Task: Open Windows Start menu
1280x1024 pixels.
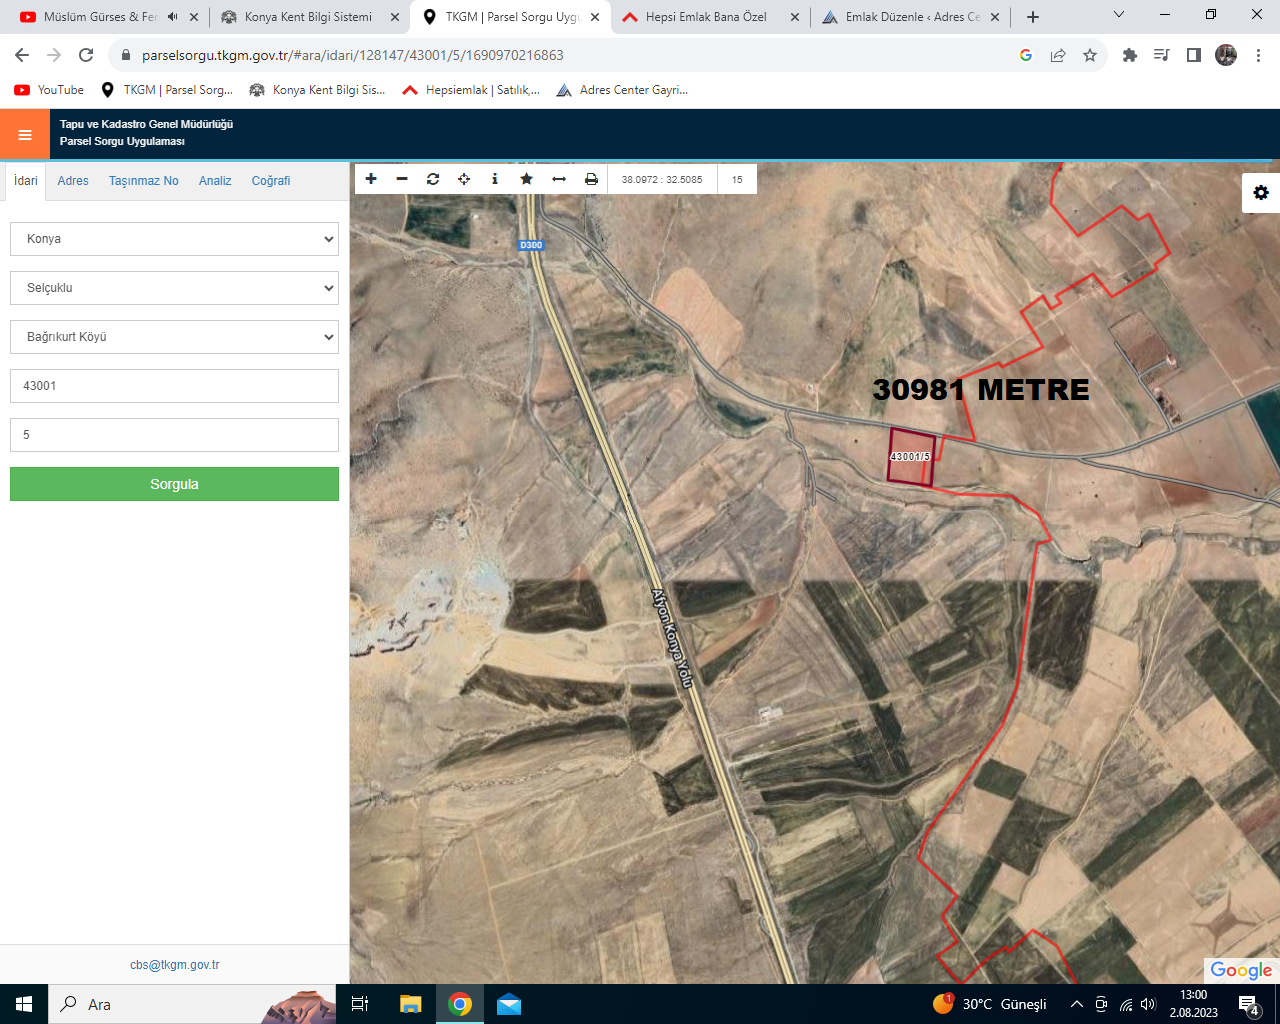Action: point(24,1004)
